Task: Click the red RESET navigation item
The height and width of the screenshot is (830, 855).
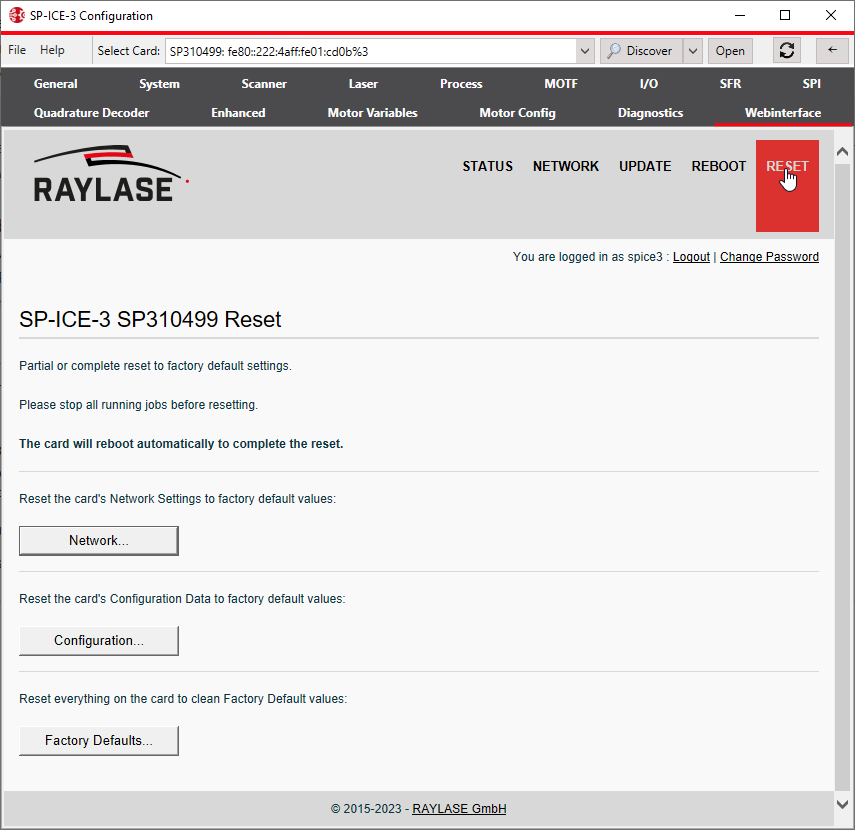Action: click(x=787, y=185)
